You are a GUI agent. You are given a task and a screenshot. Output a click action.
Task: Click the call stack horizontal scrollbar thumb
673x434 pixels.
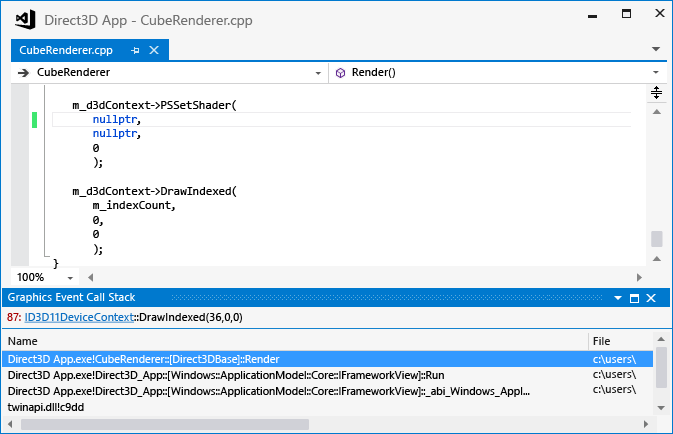[x=165, y=425]
